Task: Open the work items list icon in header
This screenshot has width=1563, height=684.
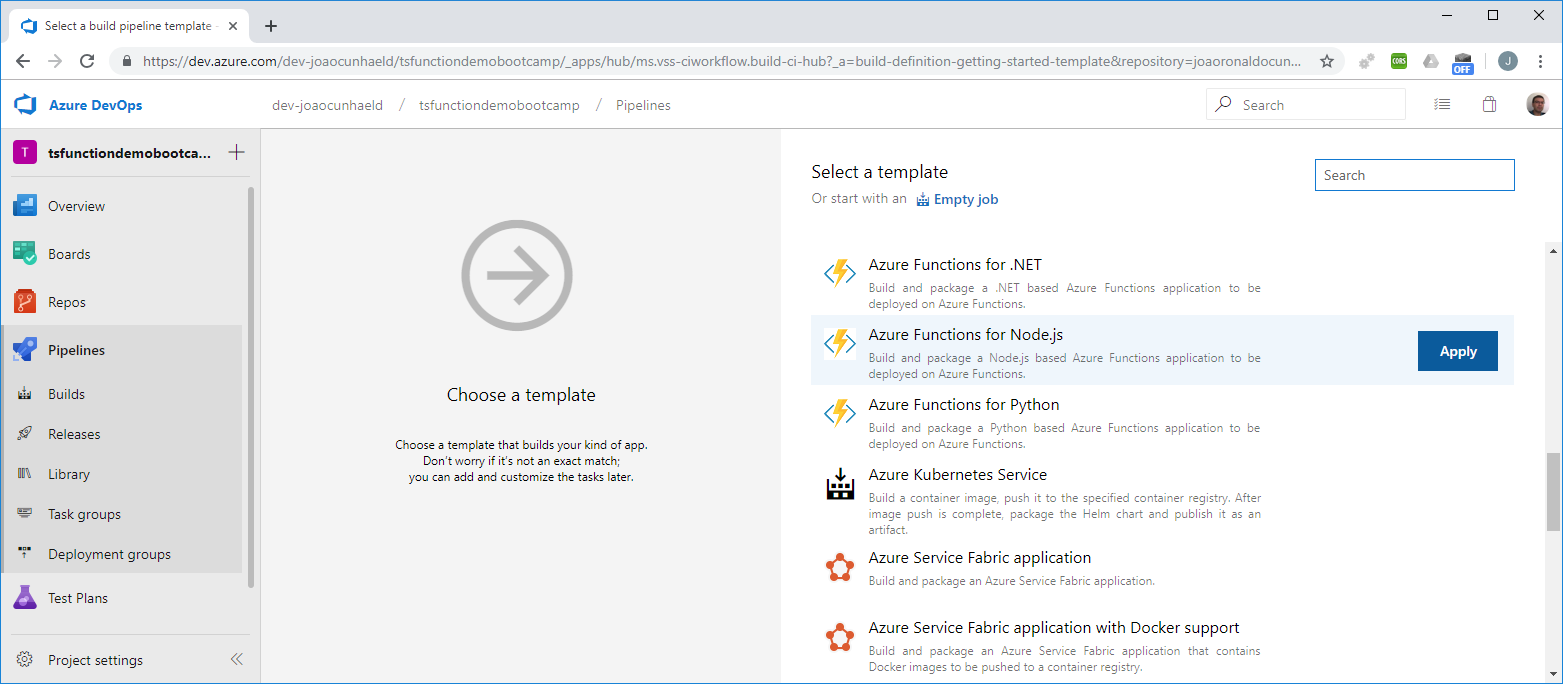Action: [1442, 104]
